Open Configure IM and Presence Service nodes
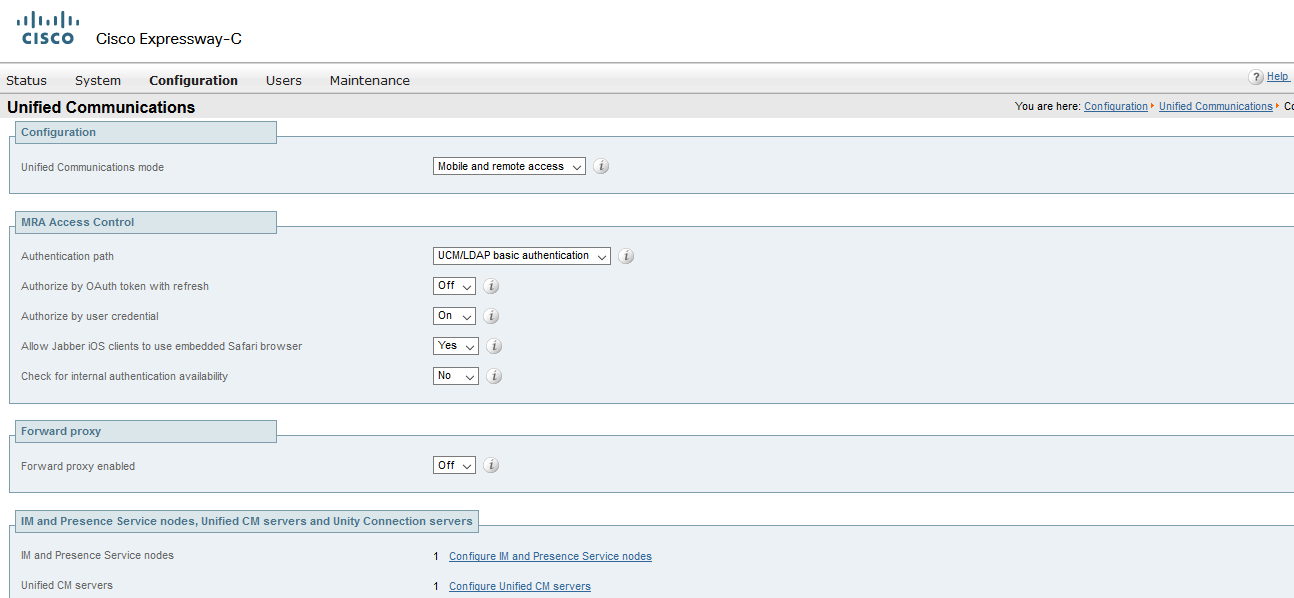1294x598 pixels. pyautogui.click(x=550, y=556)
